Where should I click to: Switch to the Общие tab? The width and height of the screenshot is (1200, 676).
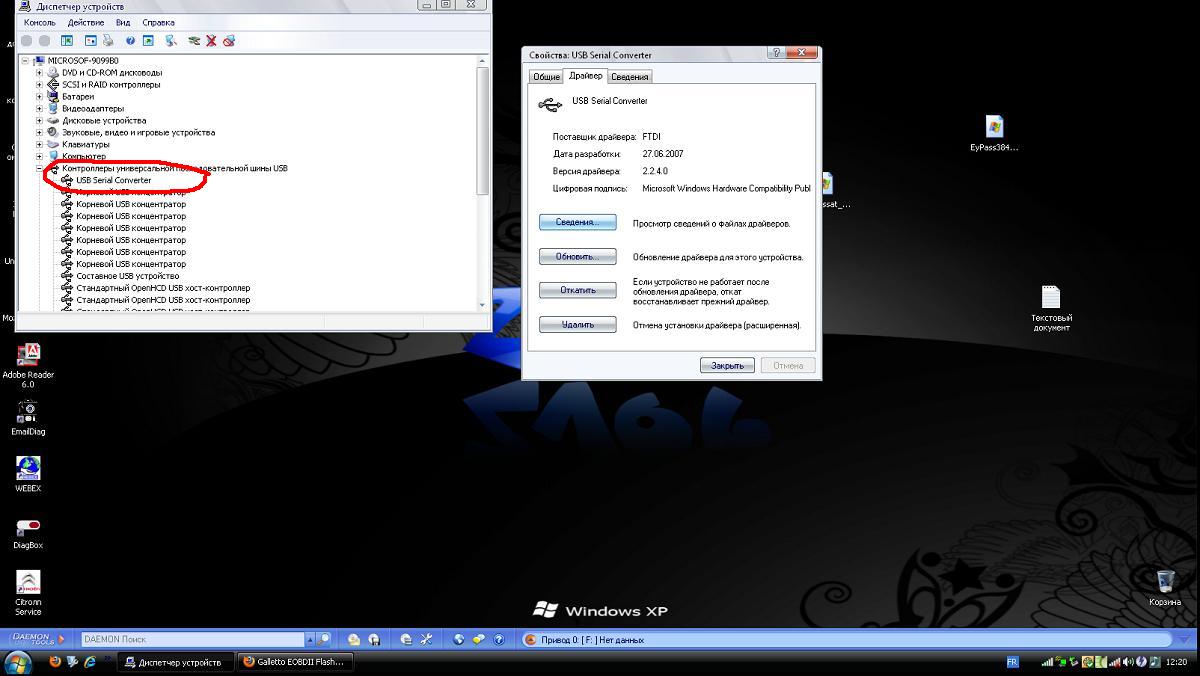point(546,77)
